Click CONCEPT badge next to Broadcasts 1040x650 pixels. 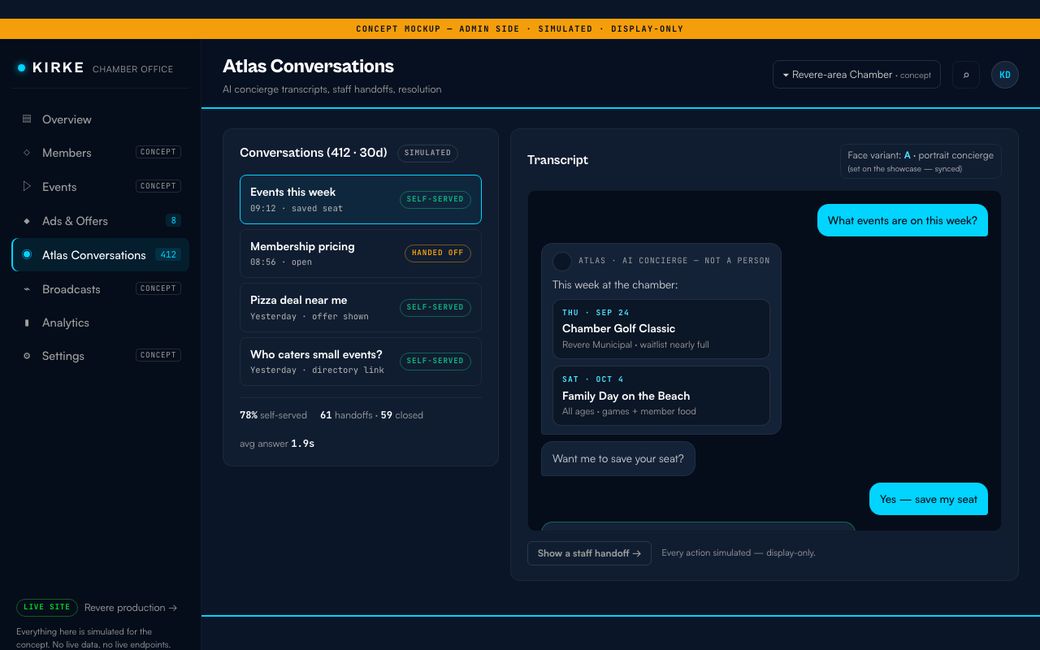[x=158, y=289]
